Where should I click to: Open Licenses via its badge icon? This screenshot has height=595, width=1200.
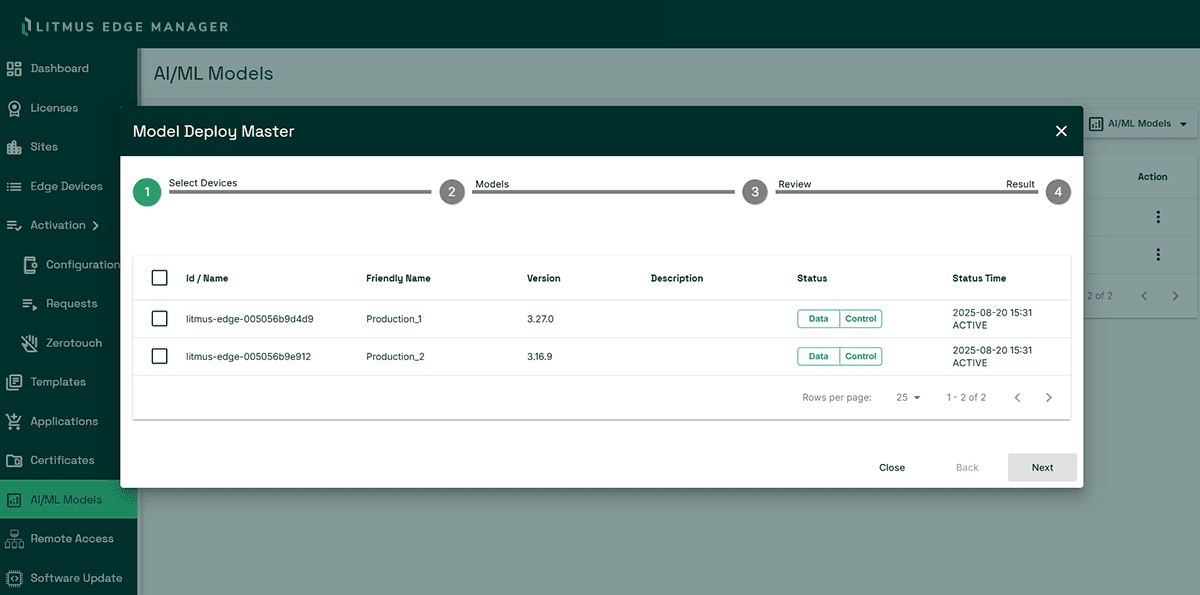[14, 108]
